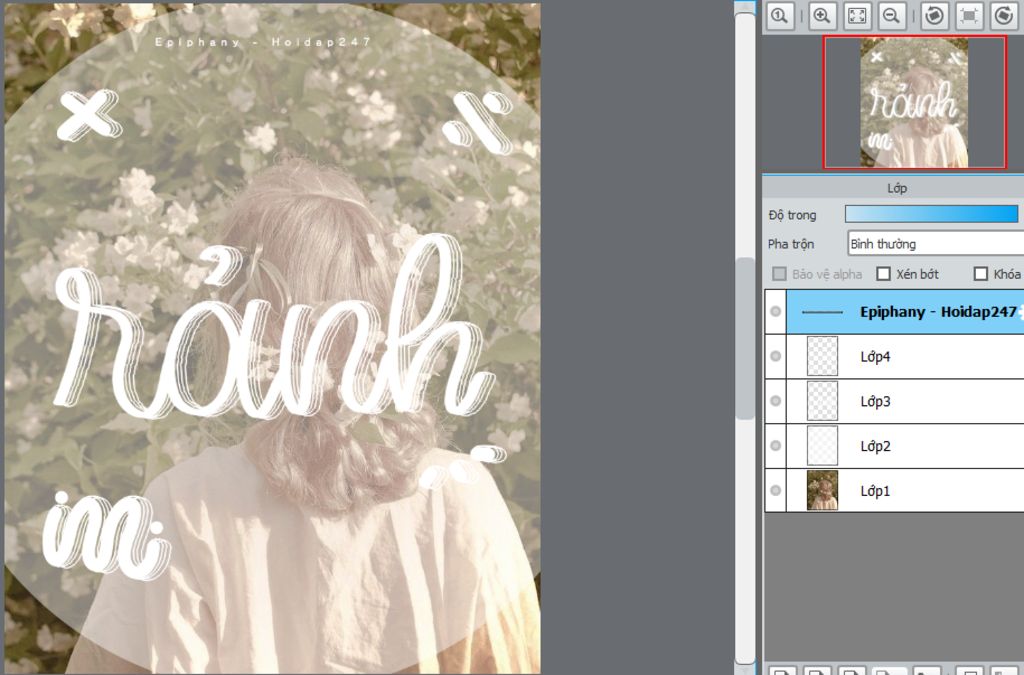Select layer named Lớp3
This screenshot has width=1024, height=675.
point(875,401)
